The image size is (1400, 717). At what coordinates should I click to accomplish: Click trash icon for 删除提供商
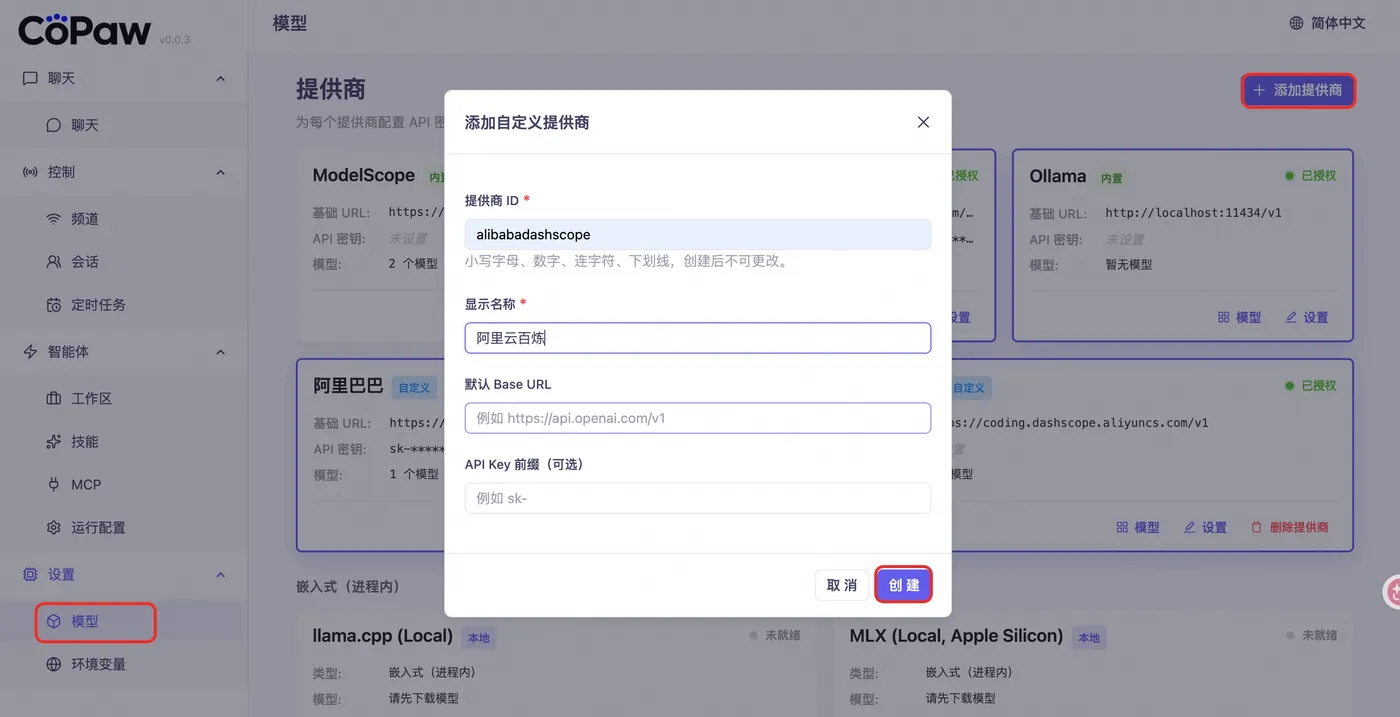pos(1257,527)
